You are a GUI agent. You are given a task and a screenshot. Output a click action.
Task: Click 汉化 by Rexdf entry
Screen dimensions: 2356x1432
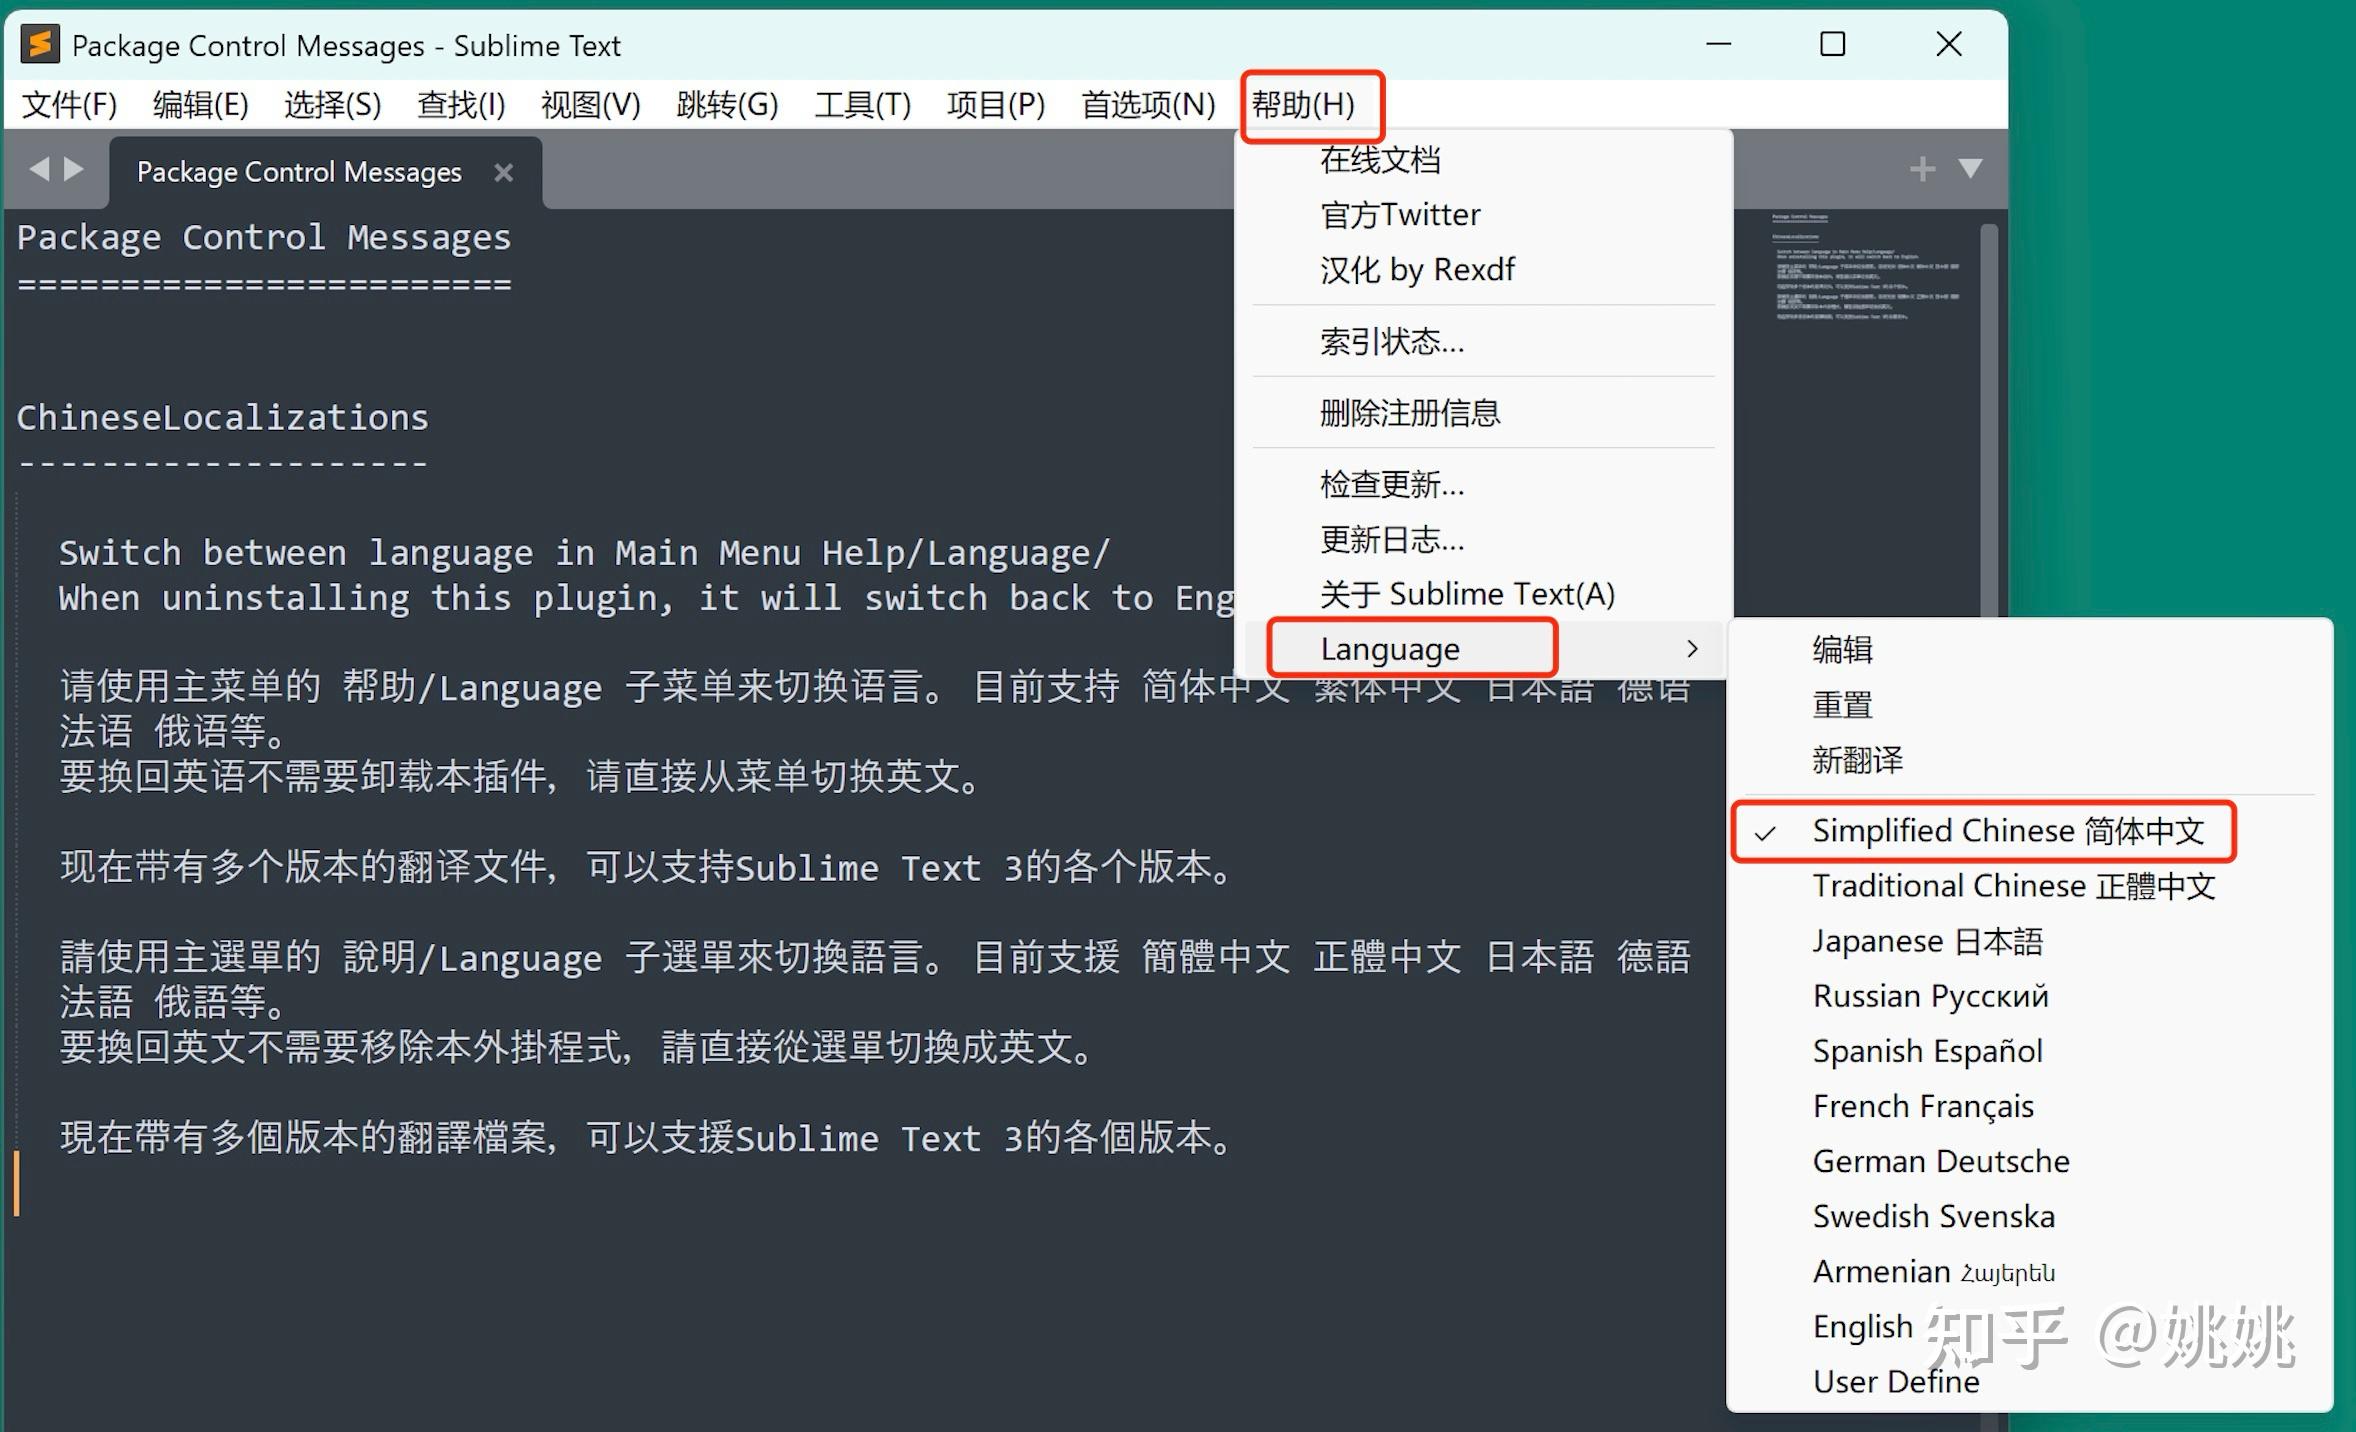pyautogui.click(x=1416, y=269)
